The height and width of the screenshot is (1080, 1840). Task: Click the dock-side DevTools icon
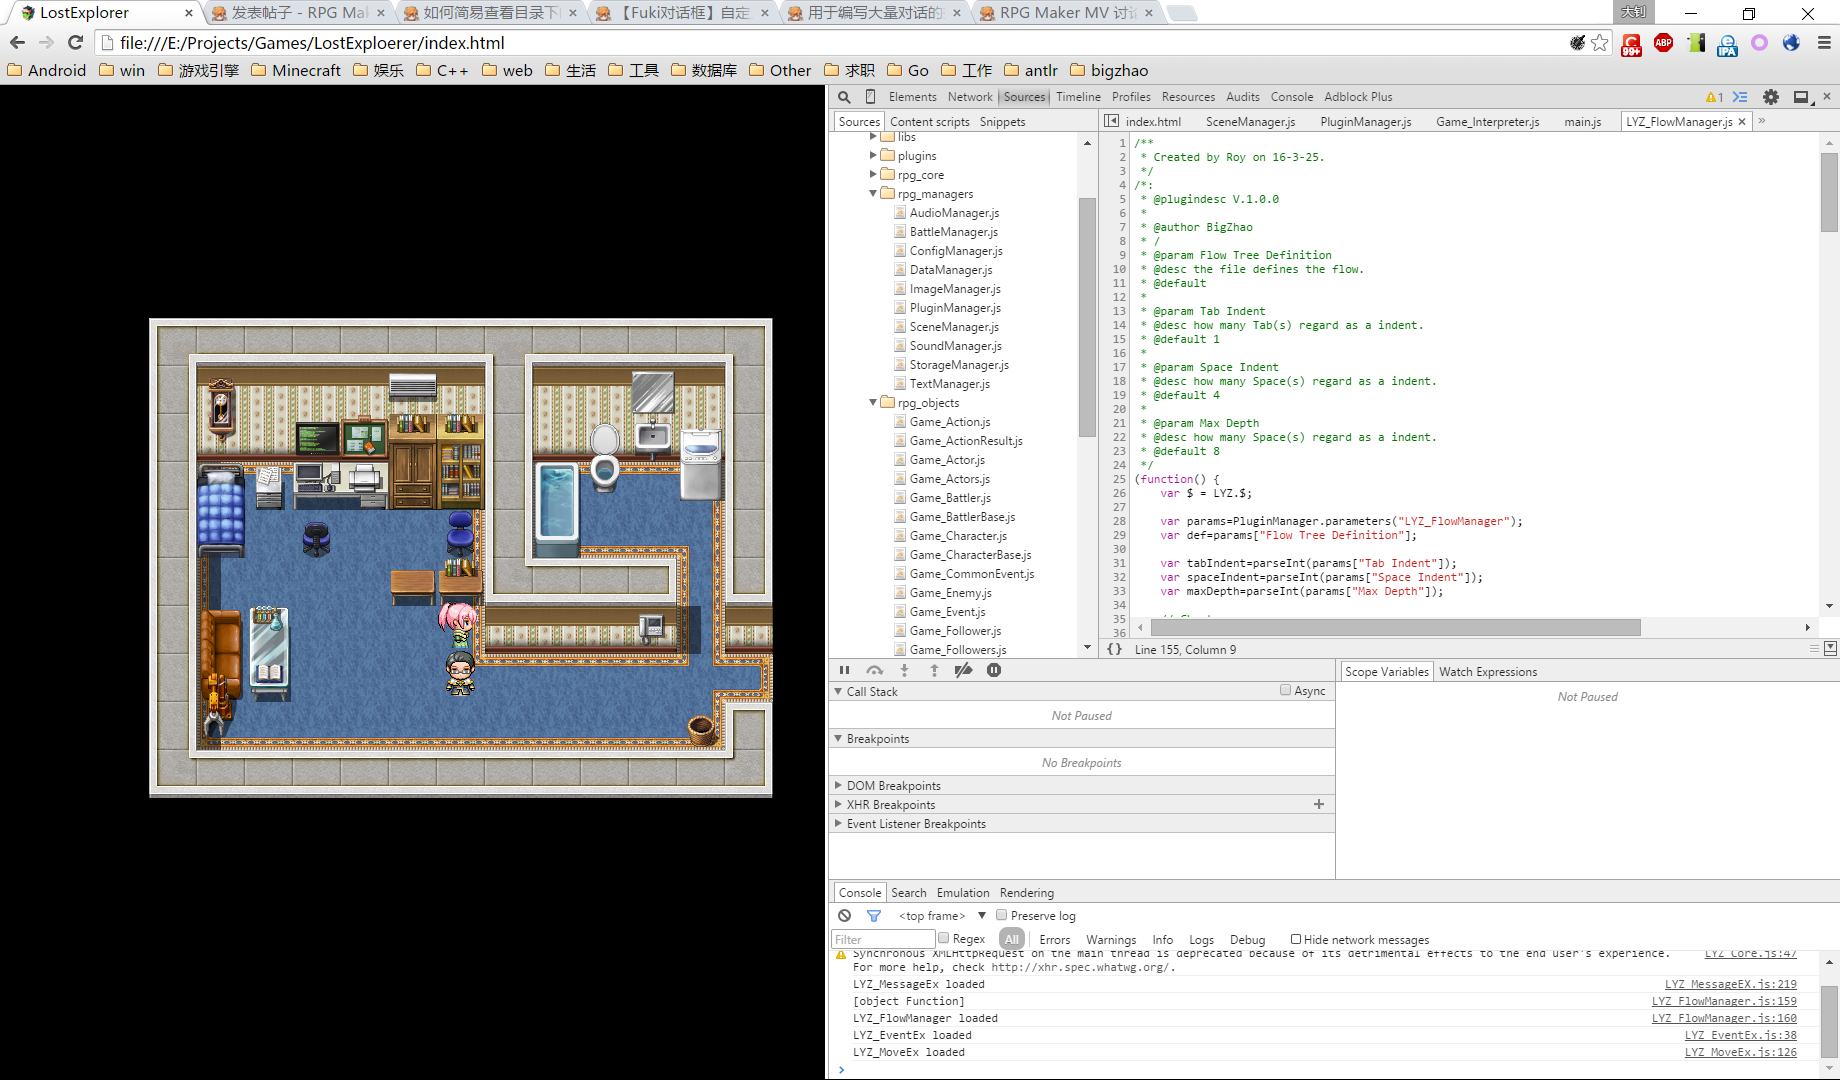pyautogui.click(x=1802, y=97)
